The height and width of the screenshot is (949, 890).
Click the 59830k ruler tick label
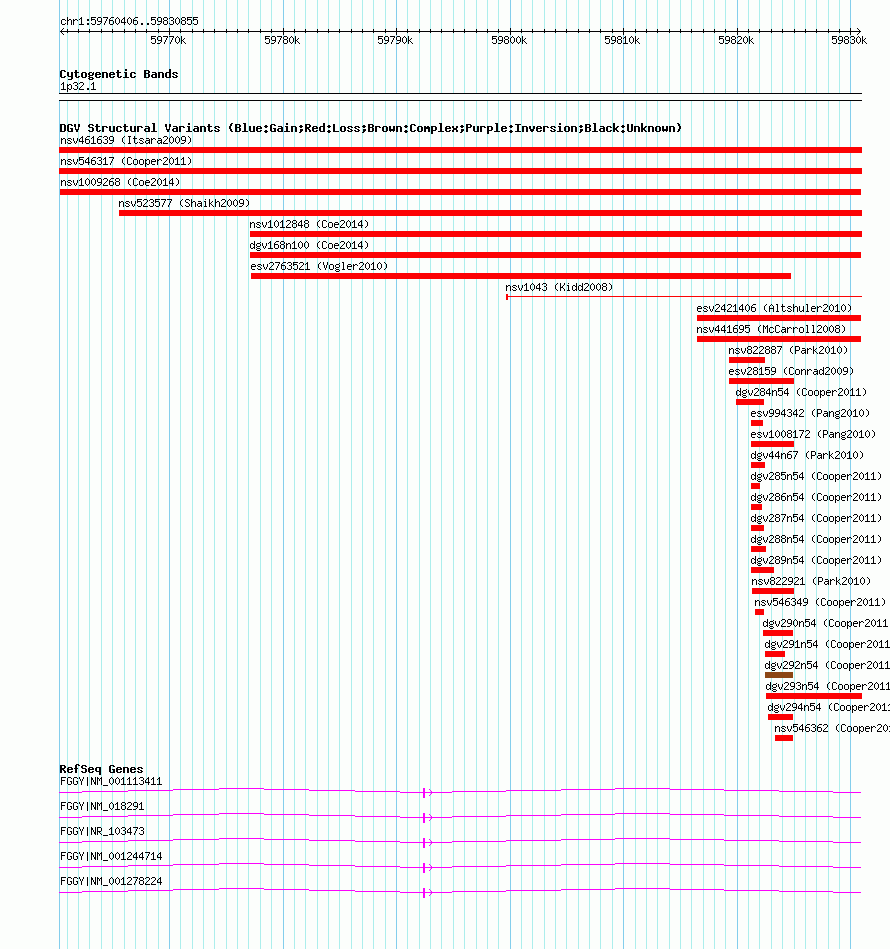tap(849, 41)
